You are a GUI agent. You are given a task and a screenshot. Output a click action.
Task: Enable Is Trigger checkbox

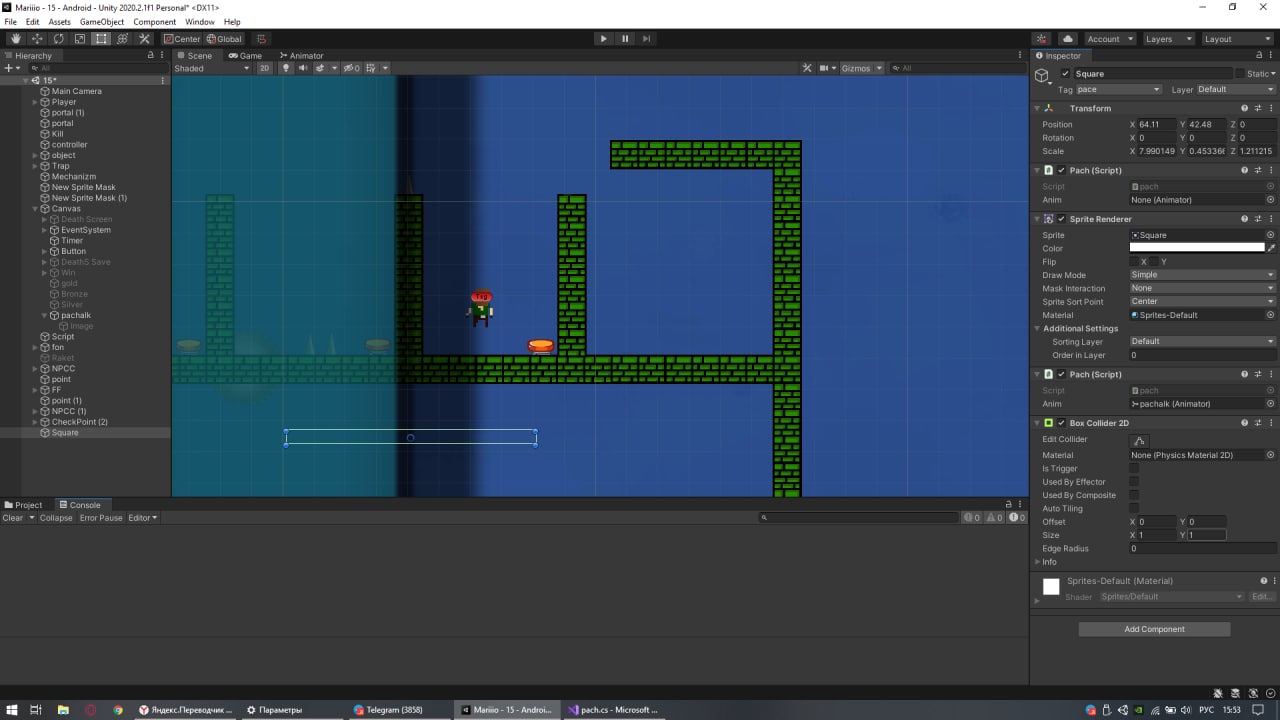pyautogui.click(x=1134, y=468)
